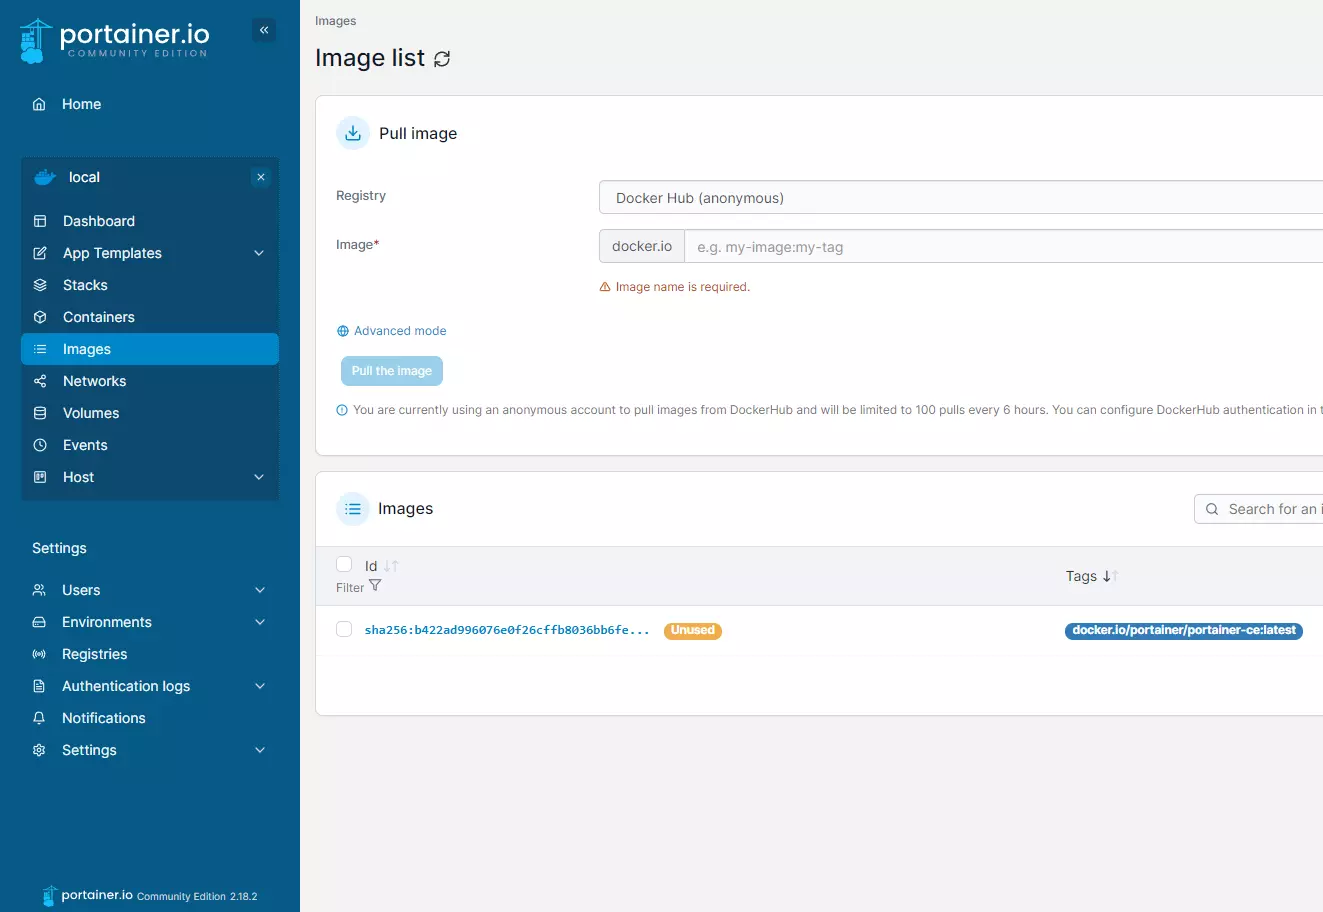Expand the App Templates submenu chevron
The height and width of the screenshot is (912, 1323).
tap(259, 253)
